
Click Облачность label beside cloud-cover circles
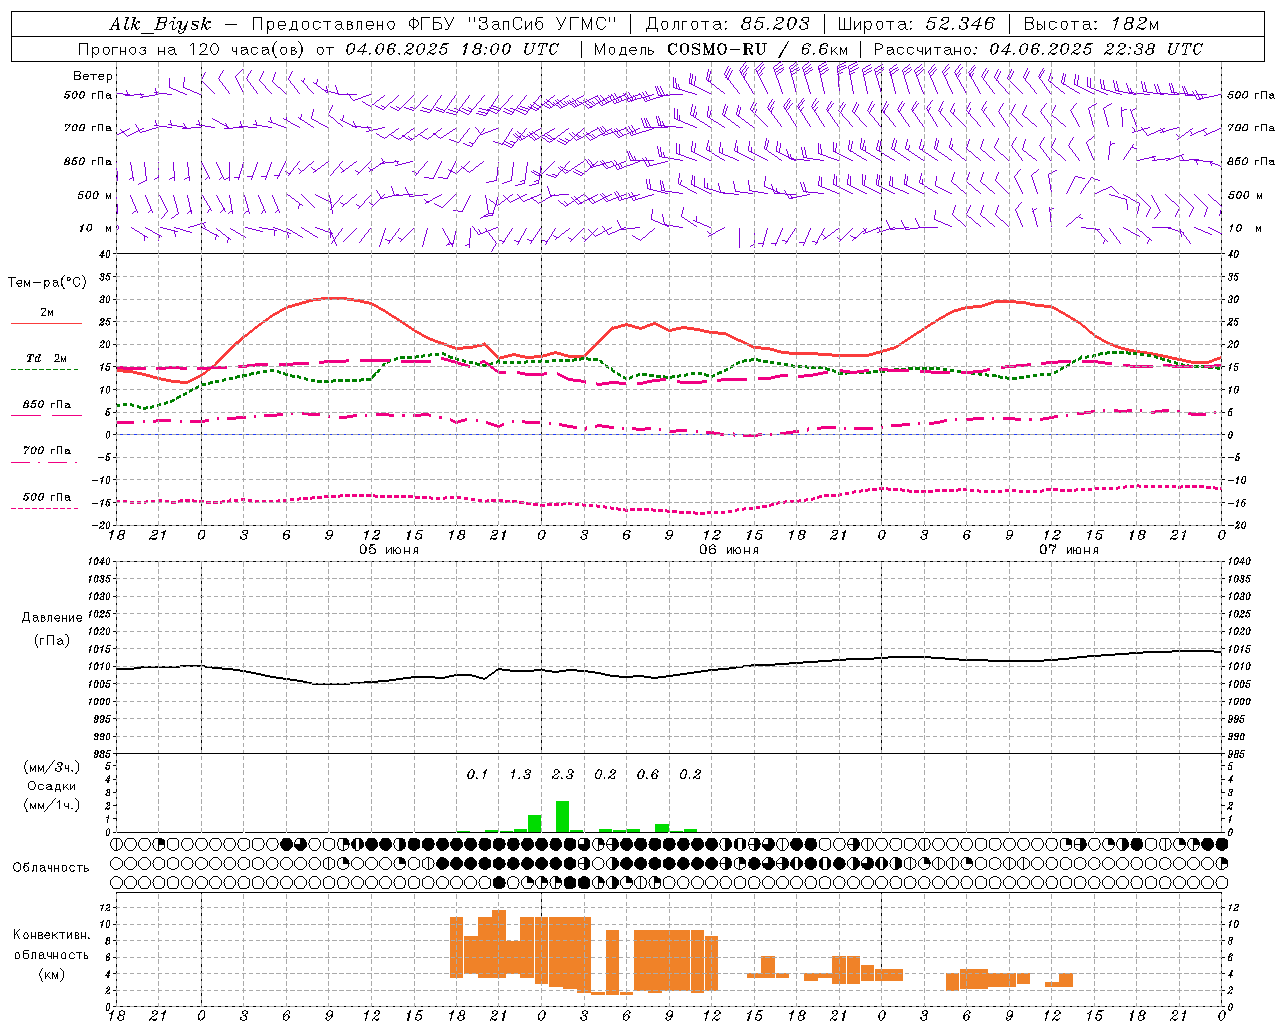tap(51, 868)
